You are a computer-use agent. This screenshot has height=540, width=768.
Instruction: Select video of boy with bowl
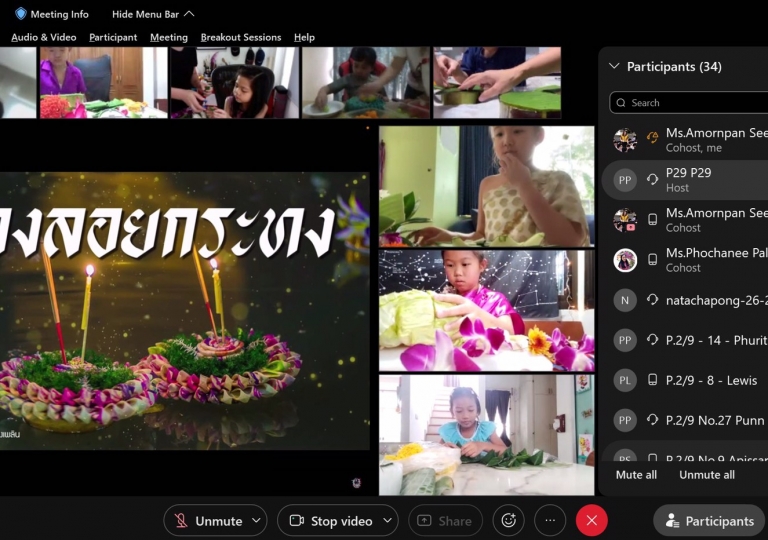(x=366, y=82)
